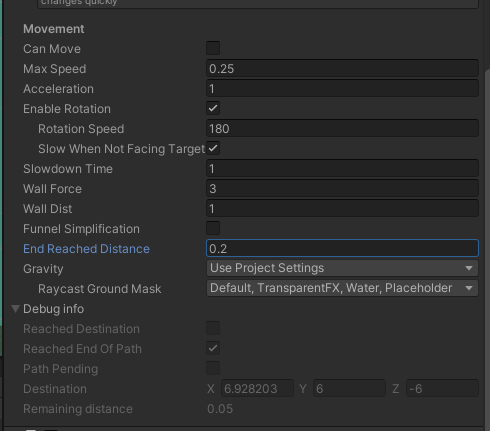The height and width of the screenshot is (431, 490).
Task: Click the End Reached Distance label
Action: pyautogui.click(x=86, y=249)
